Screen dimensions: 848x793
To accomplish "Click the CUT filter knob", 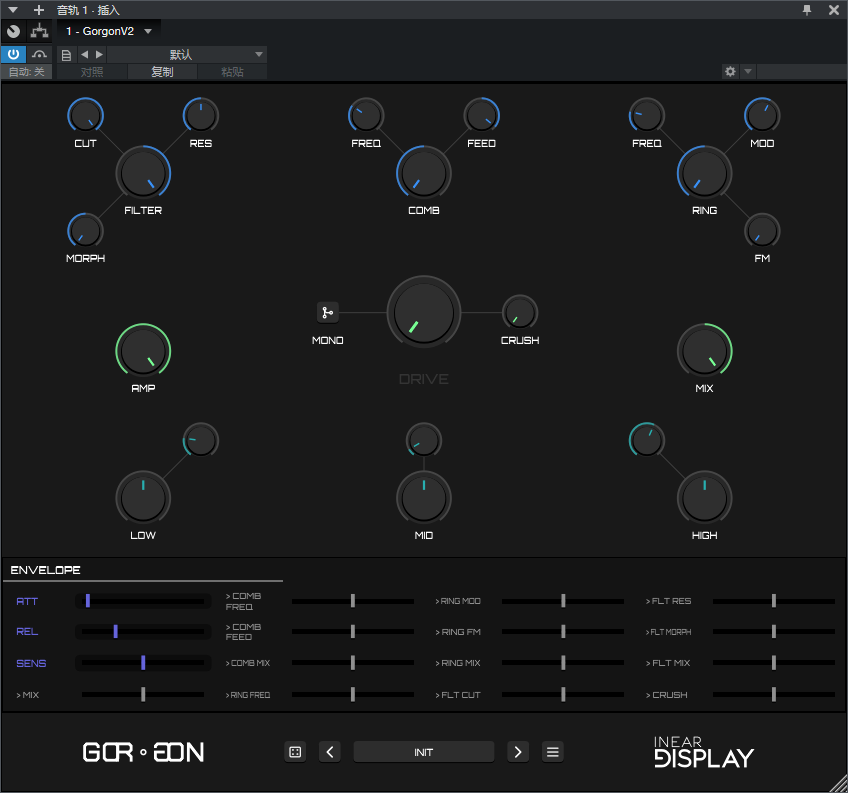I will point(85,115).
